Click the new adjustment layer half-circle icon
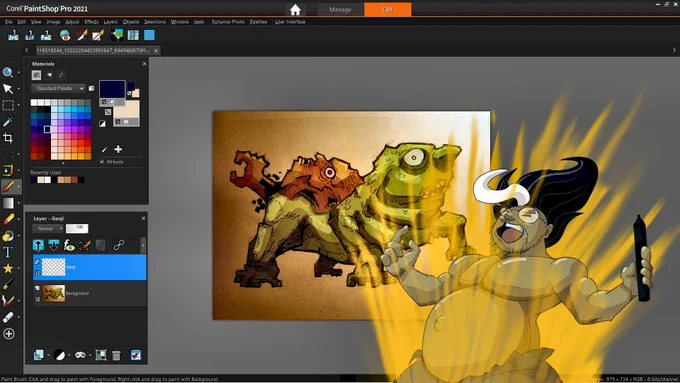680x383 pixels. coord(59,355)
